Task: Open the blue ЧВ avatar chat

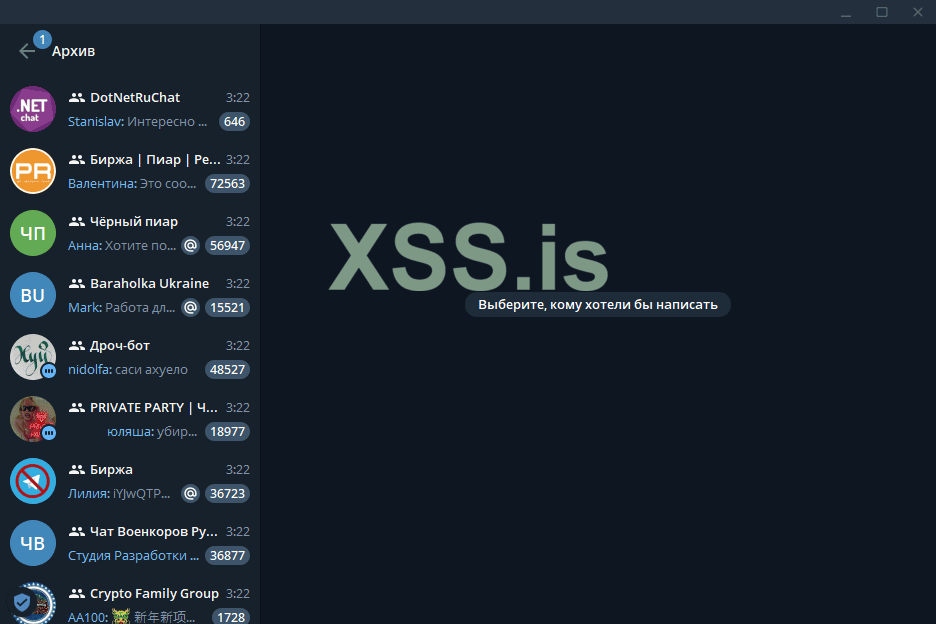Action: 33,543
